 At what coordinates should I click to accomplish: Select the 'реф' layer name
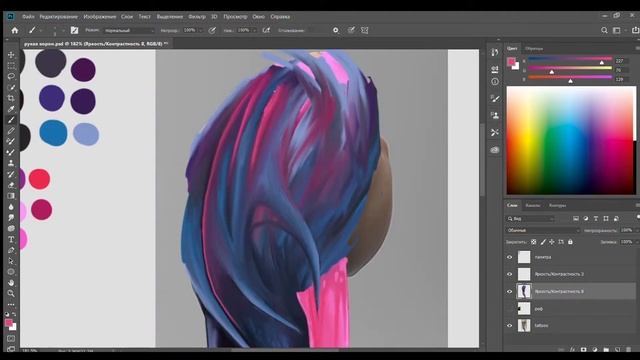point(539,309)
